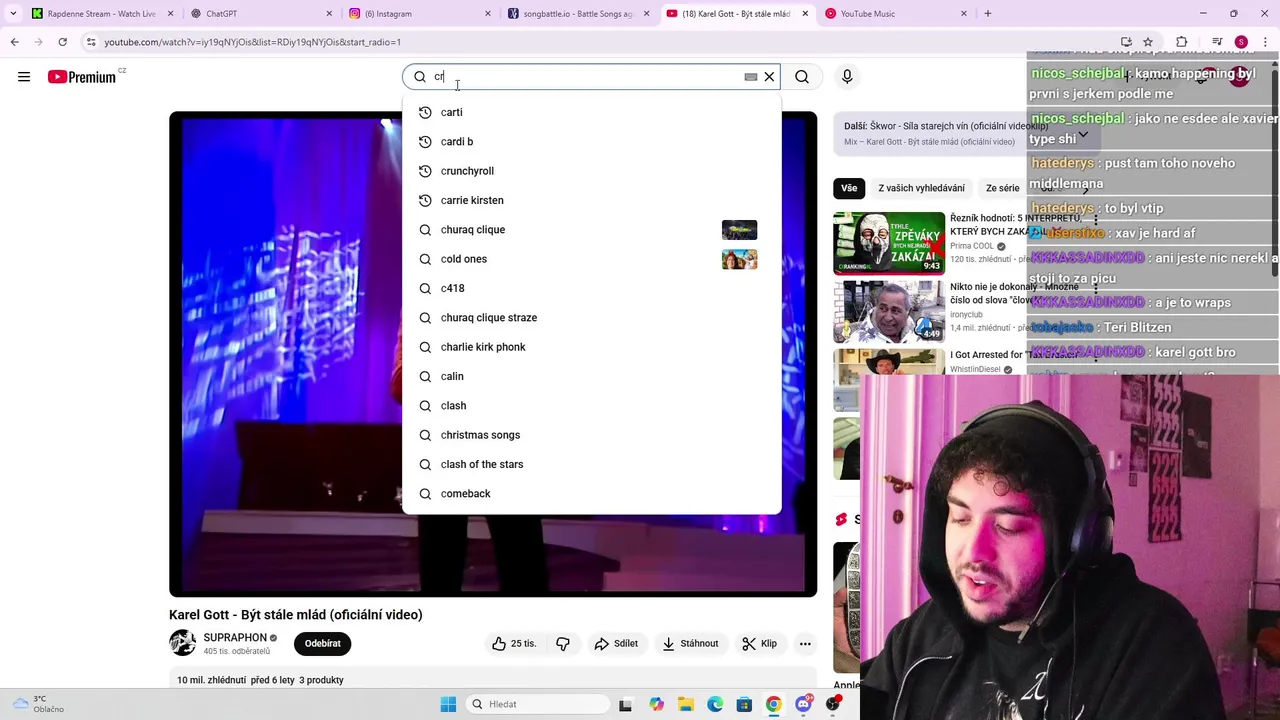Open the on-screen keyboard icon in search box
This screenshot has height=720, width=1280.
[x=751, y=77]
